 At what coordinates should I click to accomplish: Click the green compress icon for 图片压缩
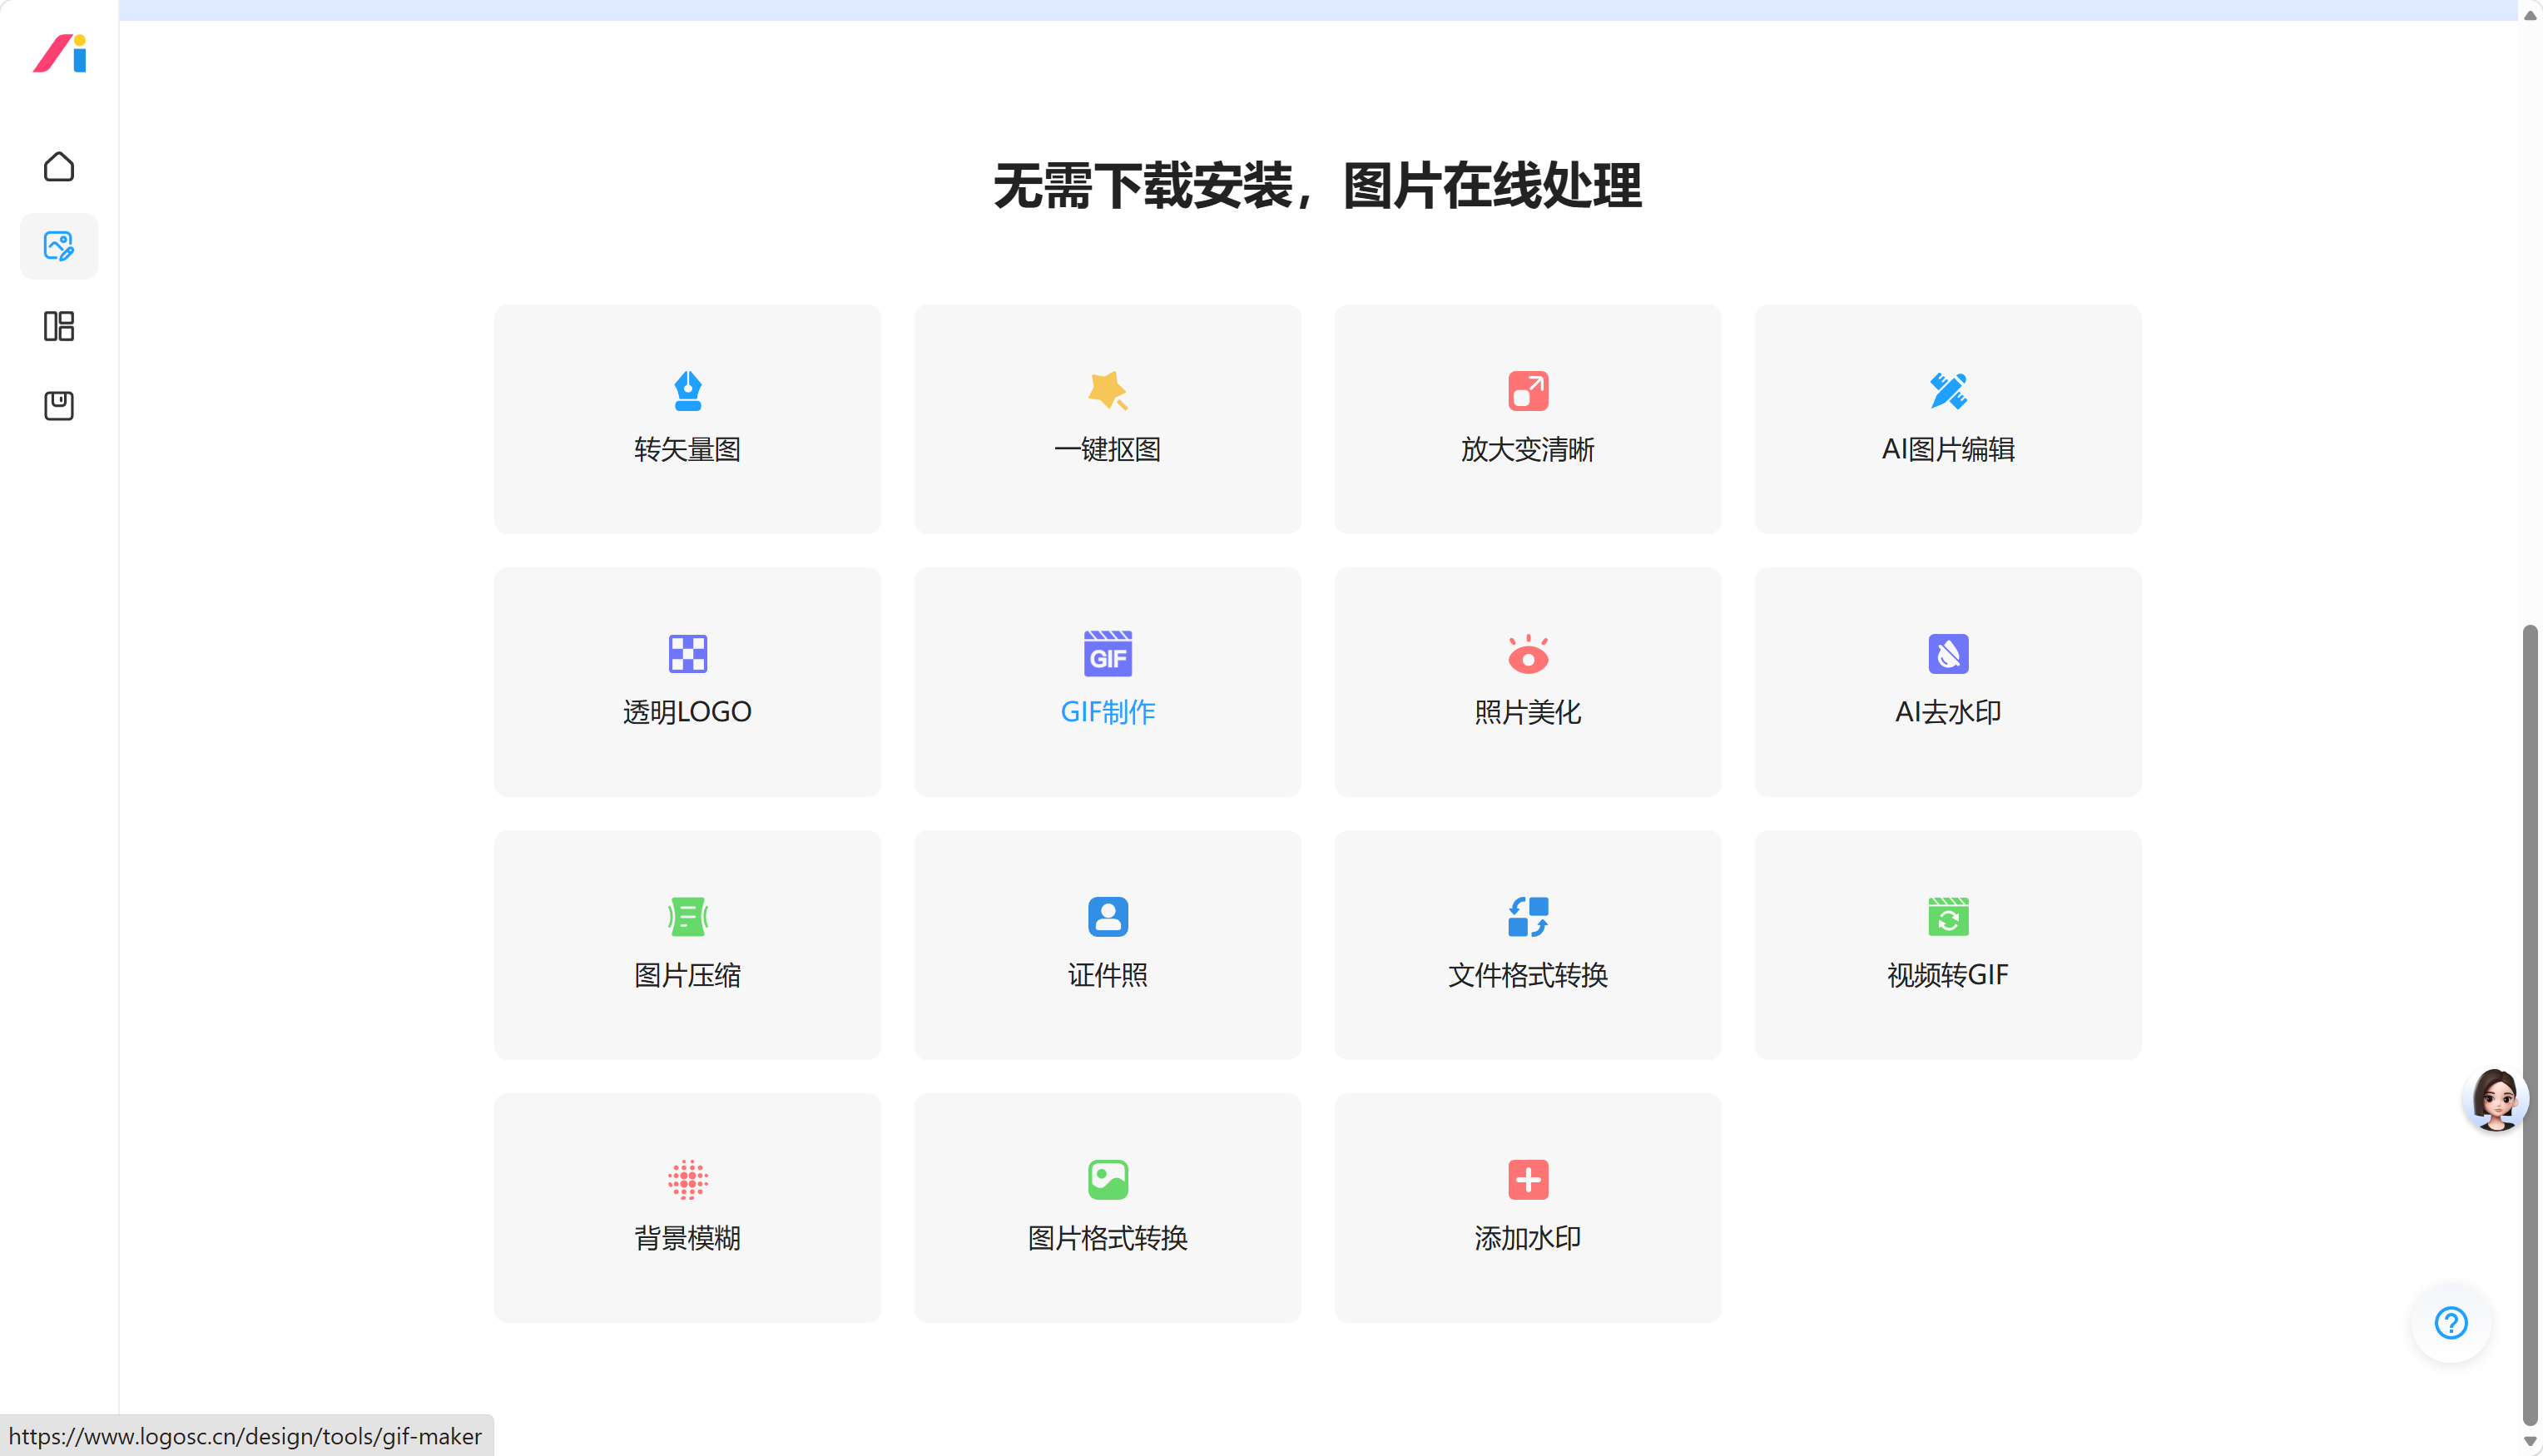point(688,916)
